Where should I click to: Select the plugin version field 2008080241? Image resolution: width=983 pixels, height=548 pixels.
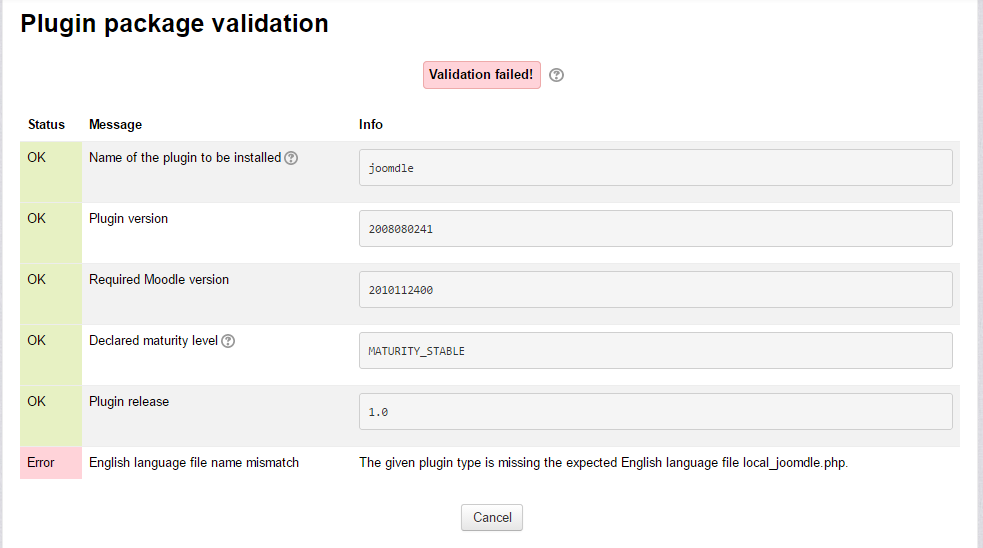click(655, 229)
